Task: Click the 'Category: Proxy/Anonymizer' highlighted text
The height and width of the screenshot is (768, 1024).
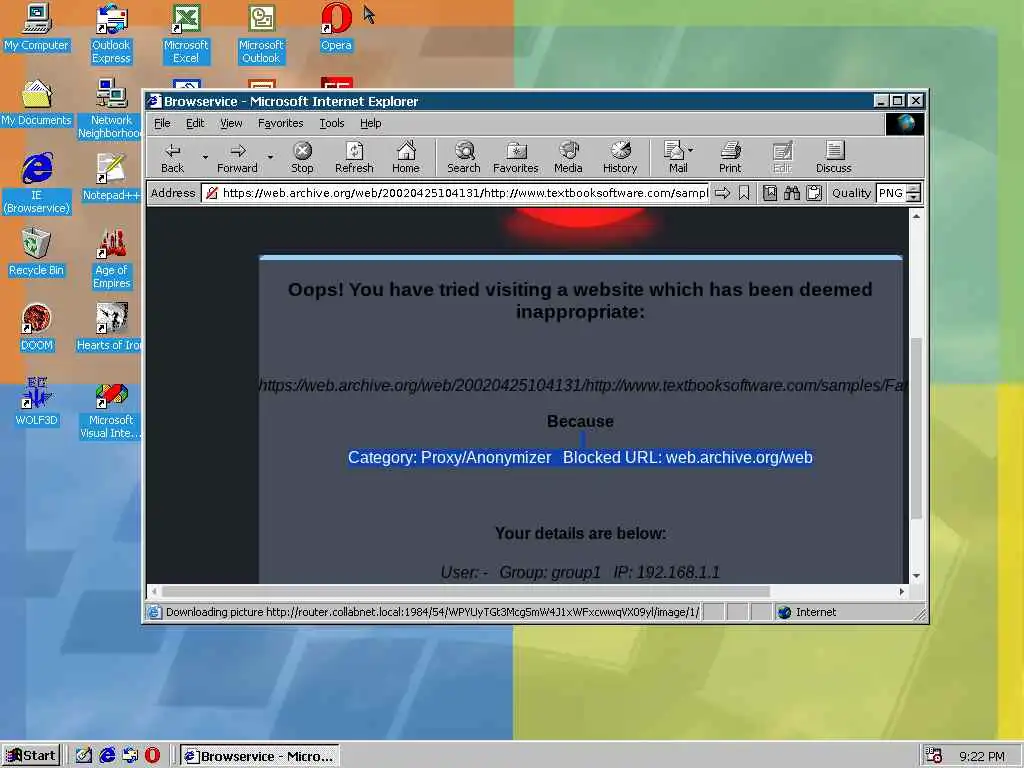Action: click(x=449, y=457)
